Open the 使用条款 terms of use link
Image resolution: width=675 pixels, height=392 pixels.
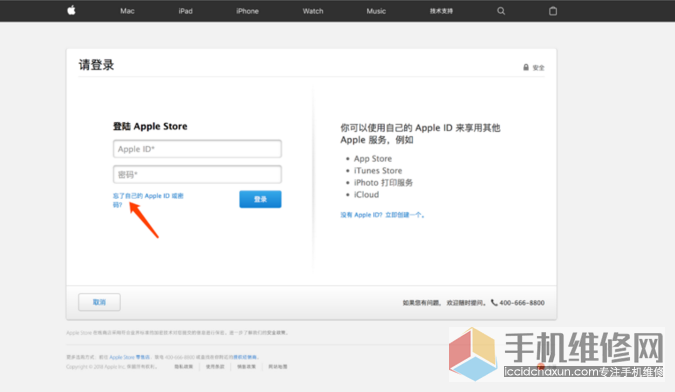pyautogui.click(x=215, y=367)
